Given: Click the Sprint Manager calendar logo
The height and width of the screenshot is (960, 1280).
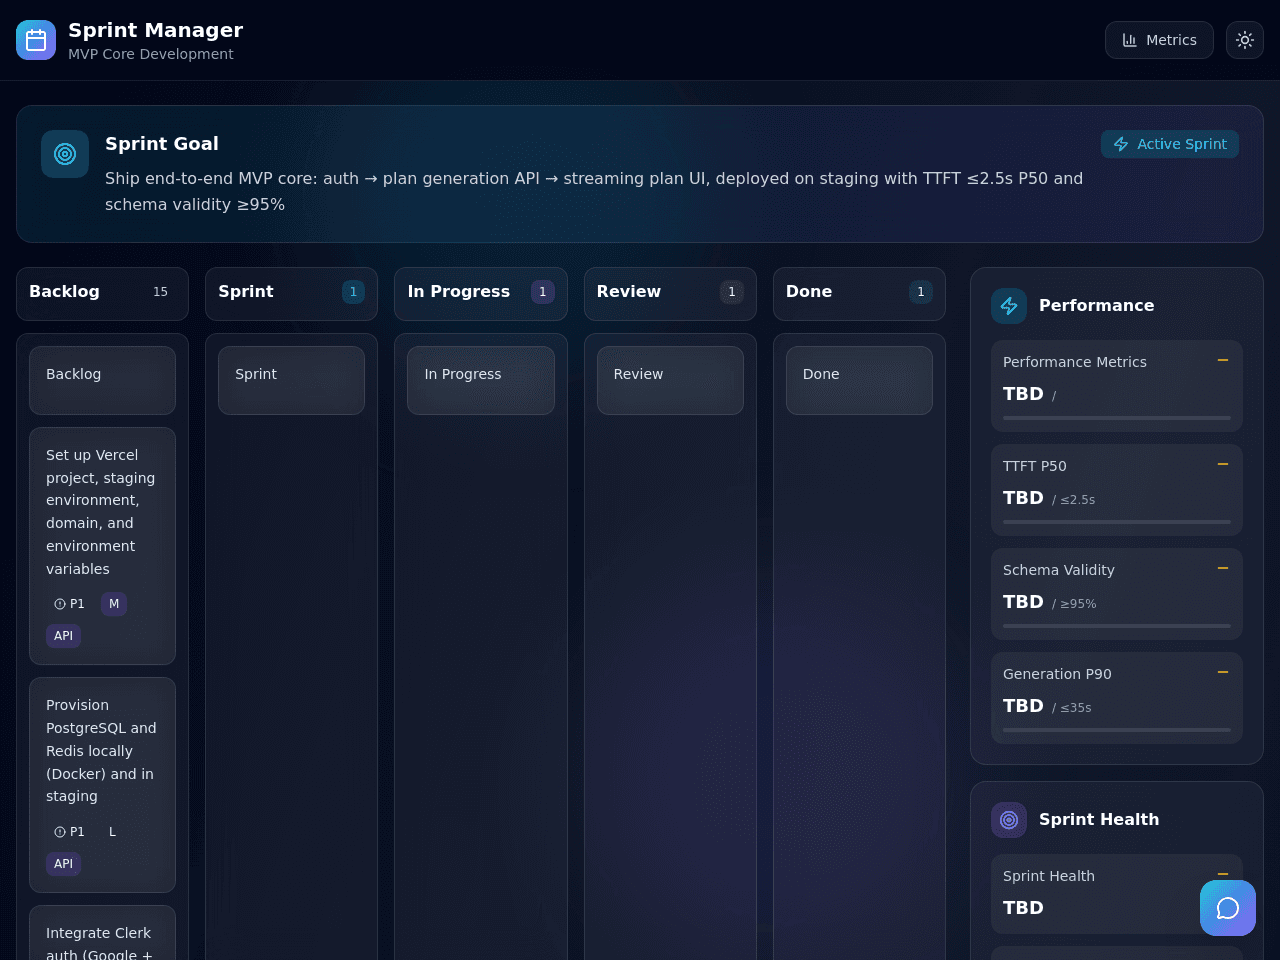Looking at the screenshot, I should tap(36, 40).
